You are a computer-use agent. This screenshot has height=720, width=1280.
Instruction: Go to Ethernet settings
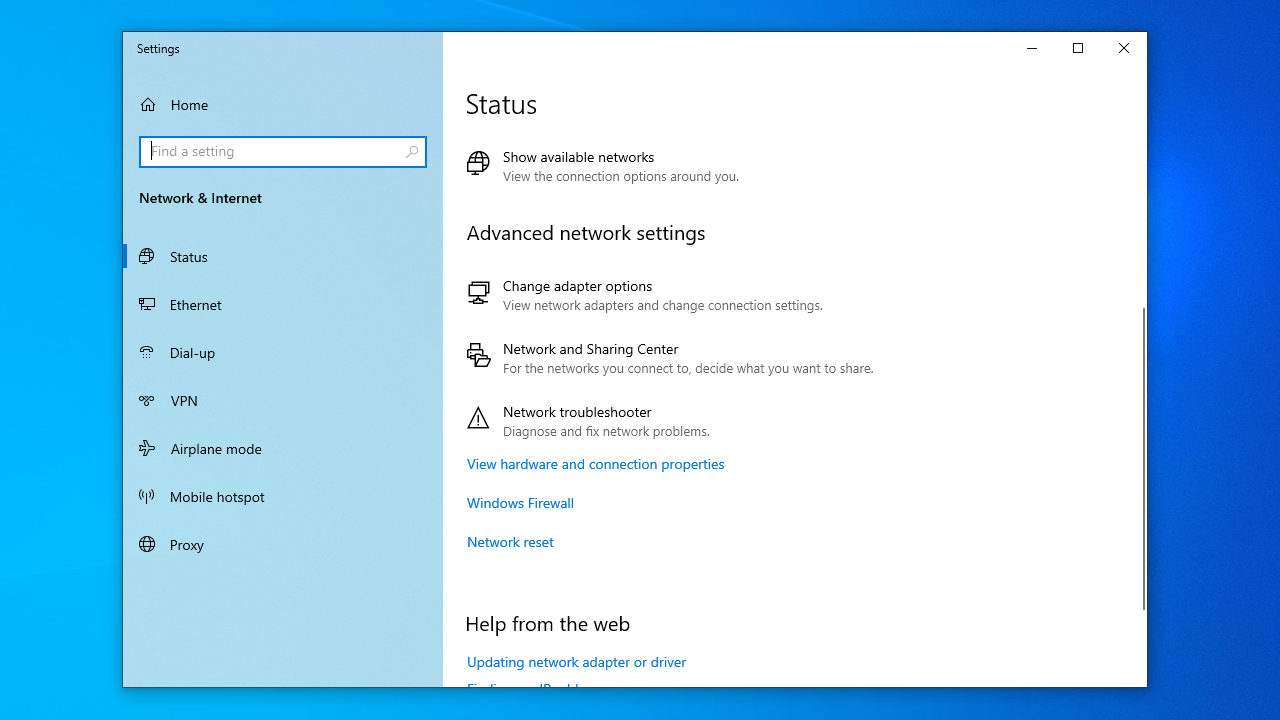(x=283, y=305)
